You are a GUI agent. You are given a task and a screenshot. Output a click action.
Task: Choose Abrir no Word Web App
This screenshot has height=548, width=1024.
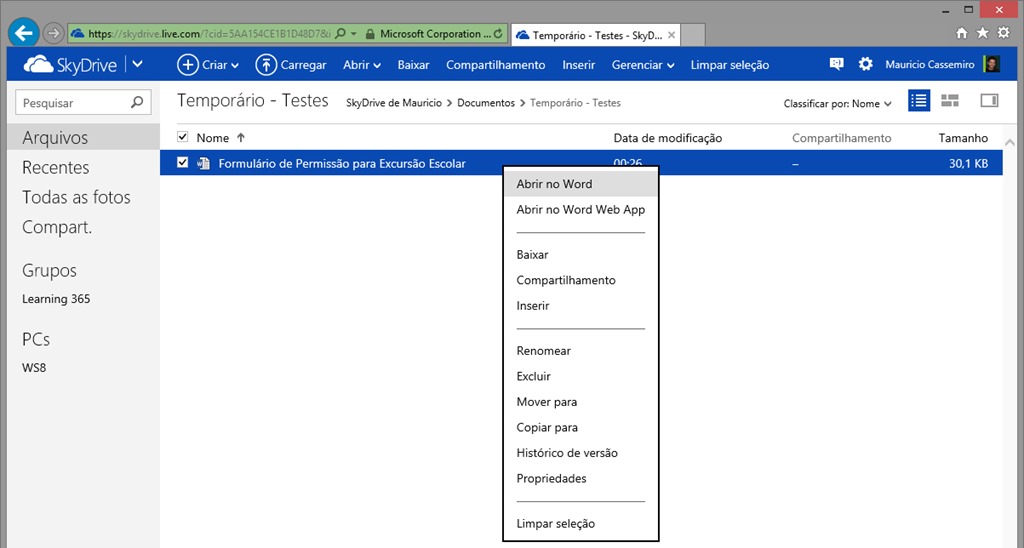point(580,210)
